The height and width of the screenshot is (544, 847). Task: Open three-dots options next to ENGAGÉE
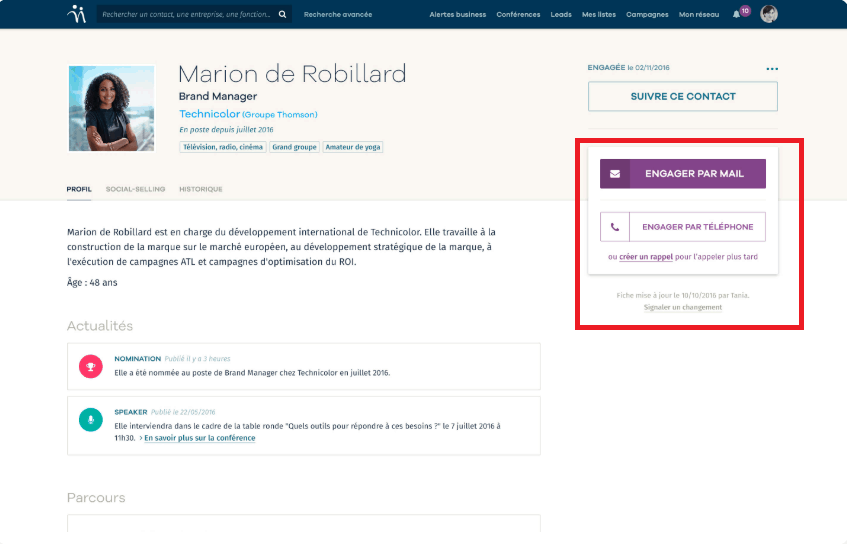[x=772, y=69]
